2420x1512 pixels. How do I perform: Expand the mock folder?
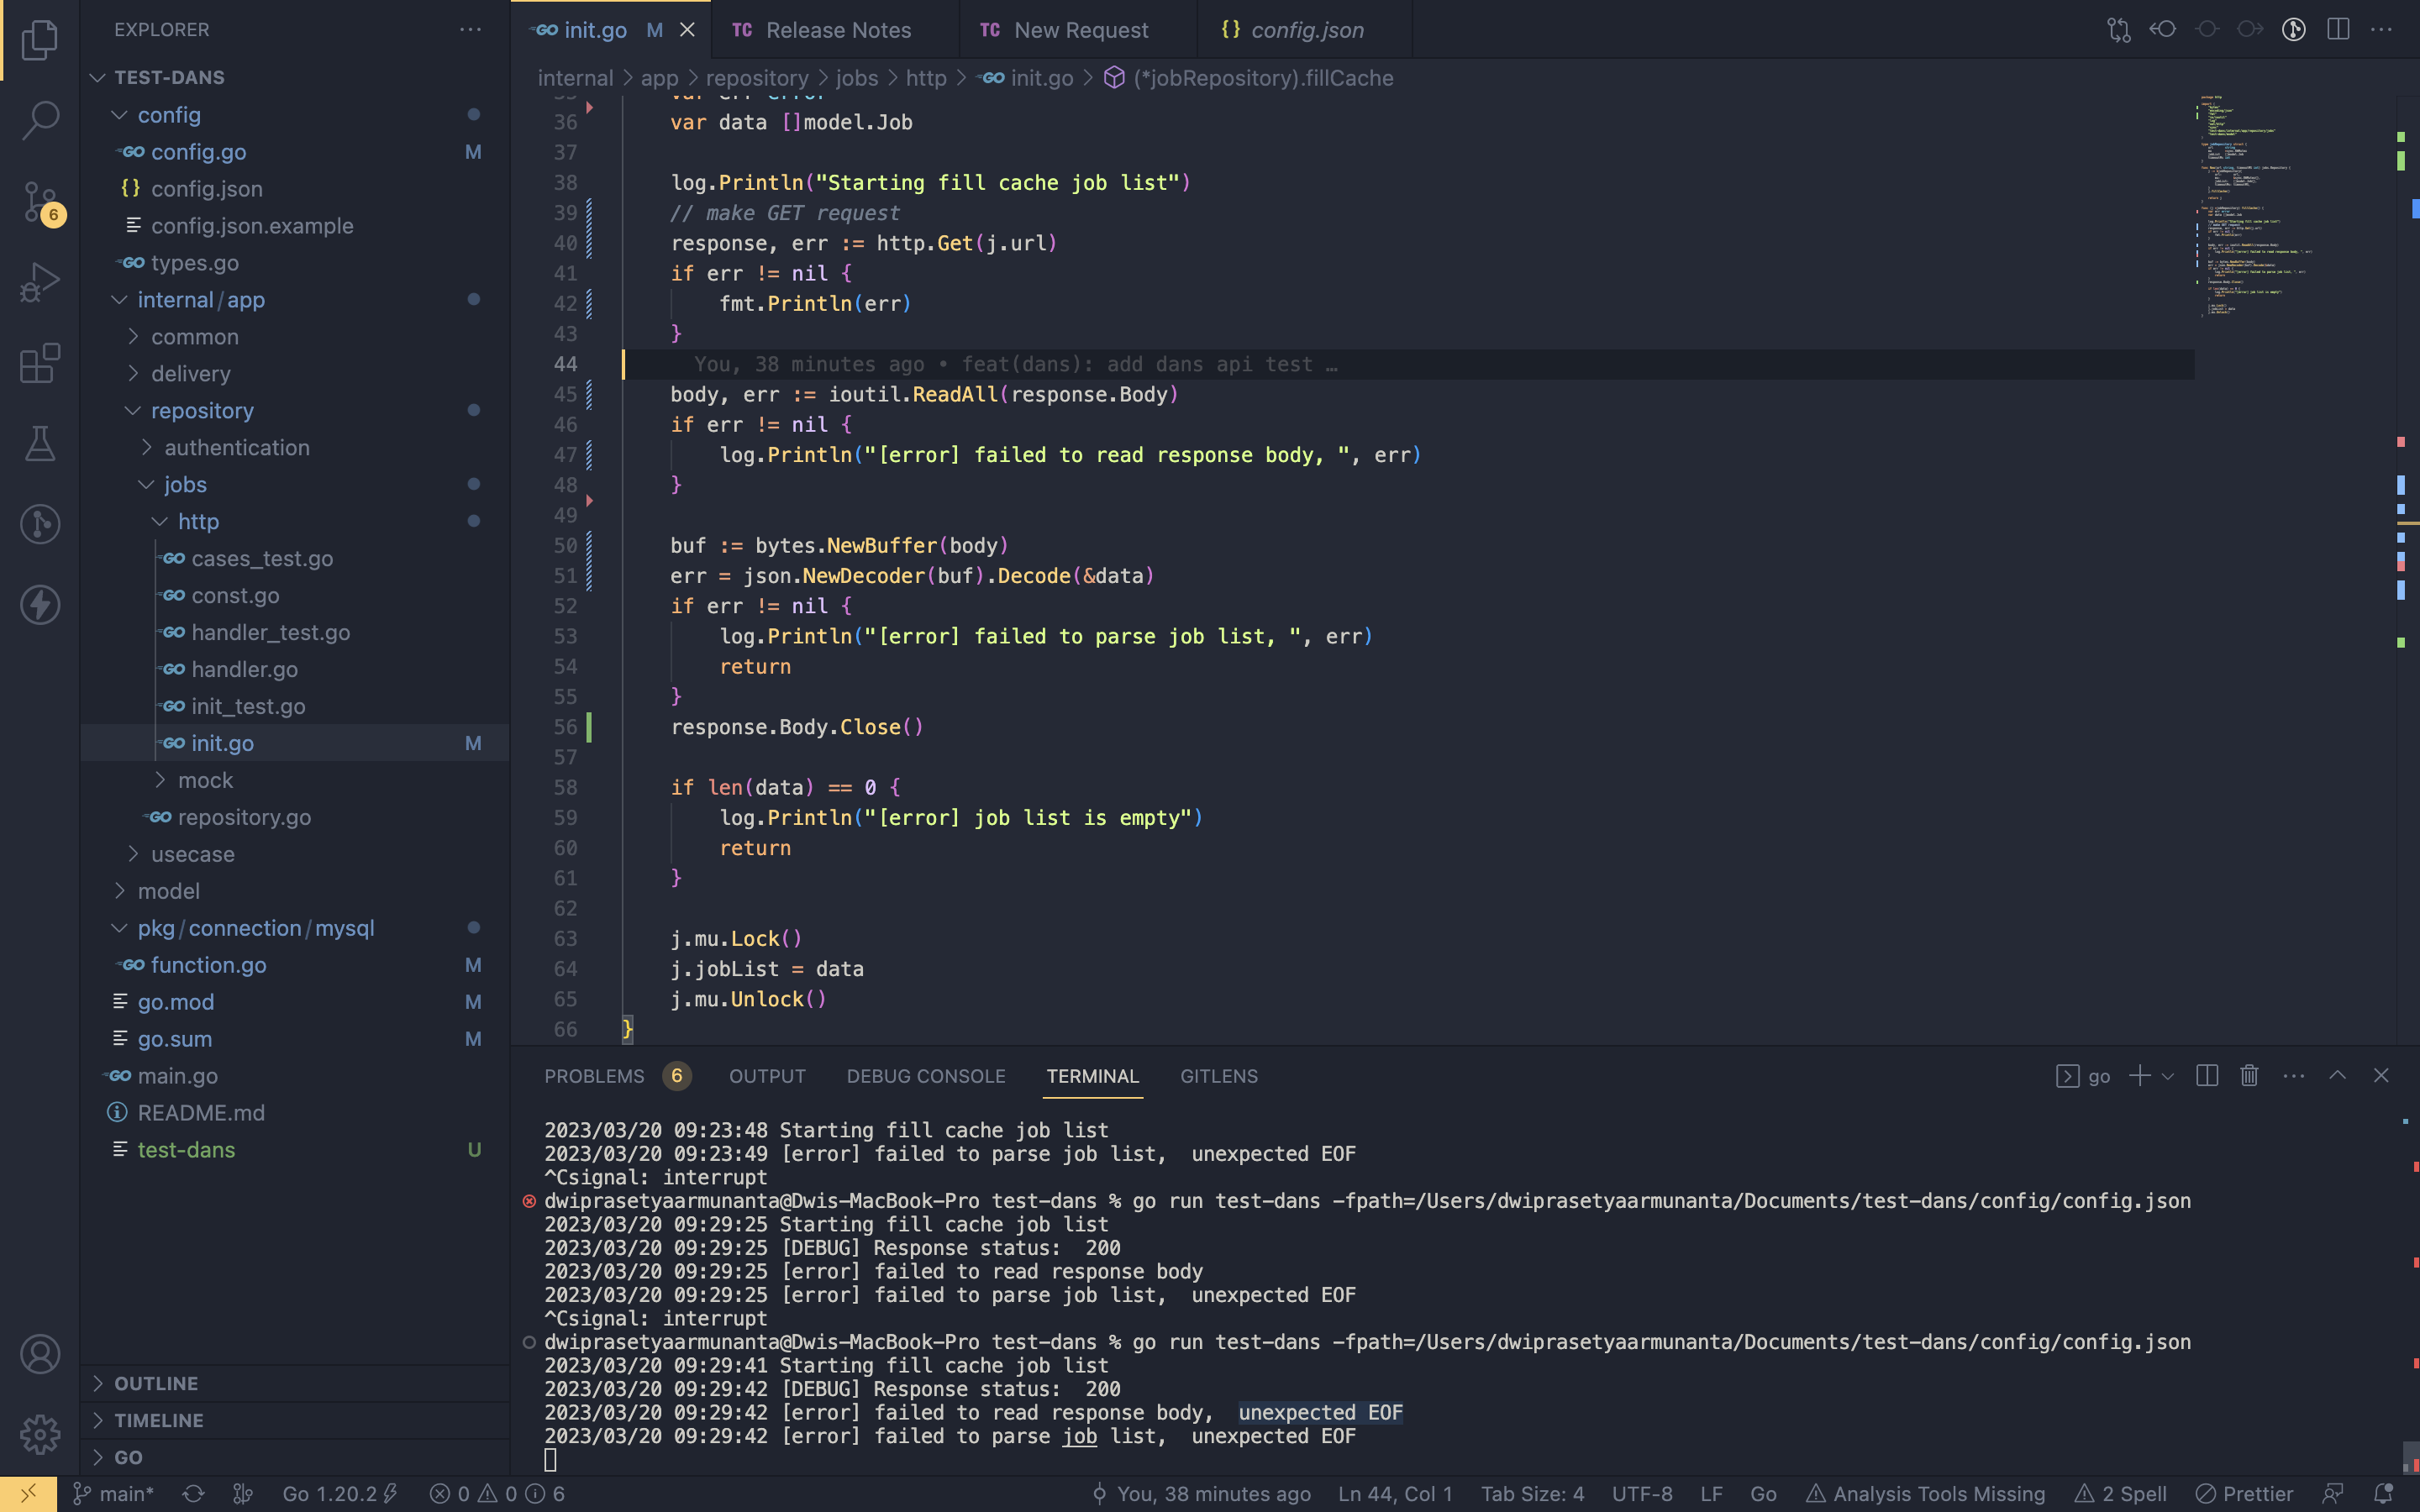click(x=204, y=780)
